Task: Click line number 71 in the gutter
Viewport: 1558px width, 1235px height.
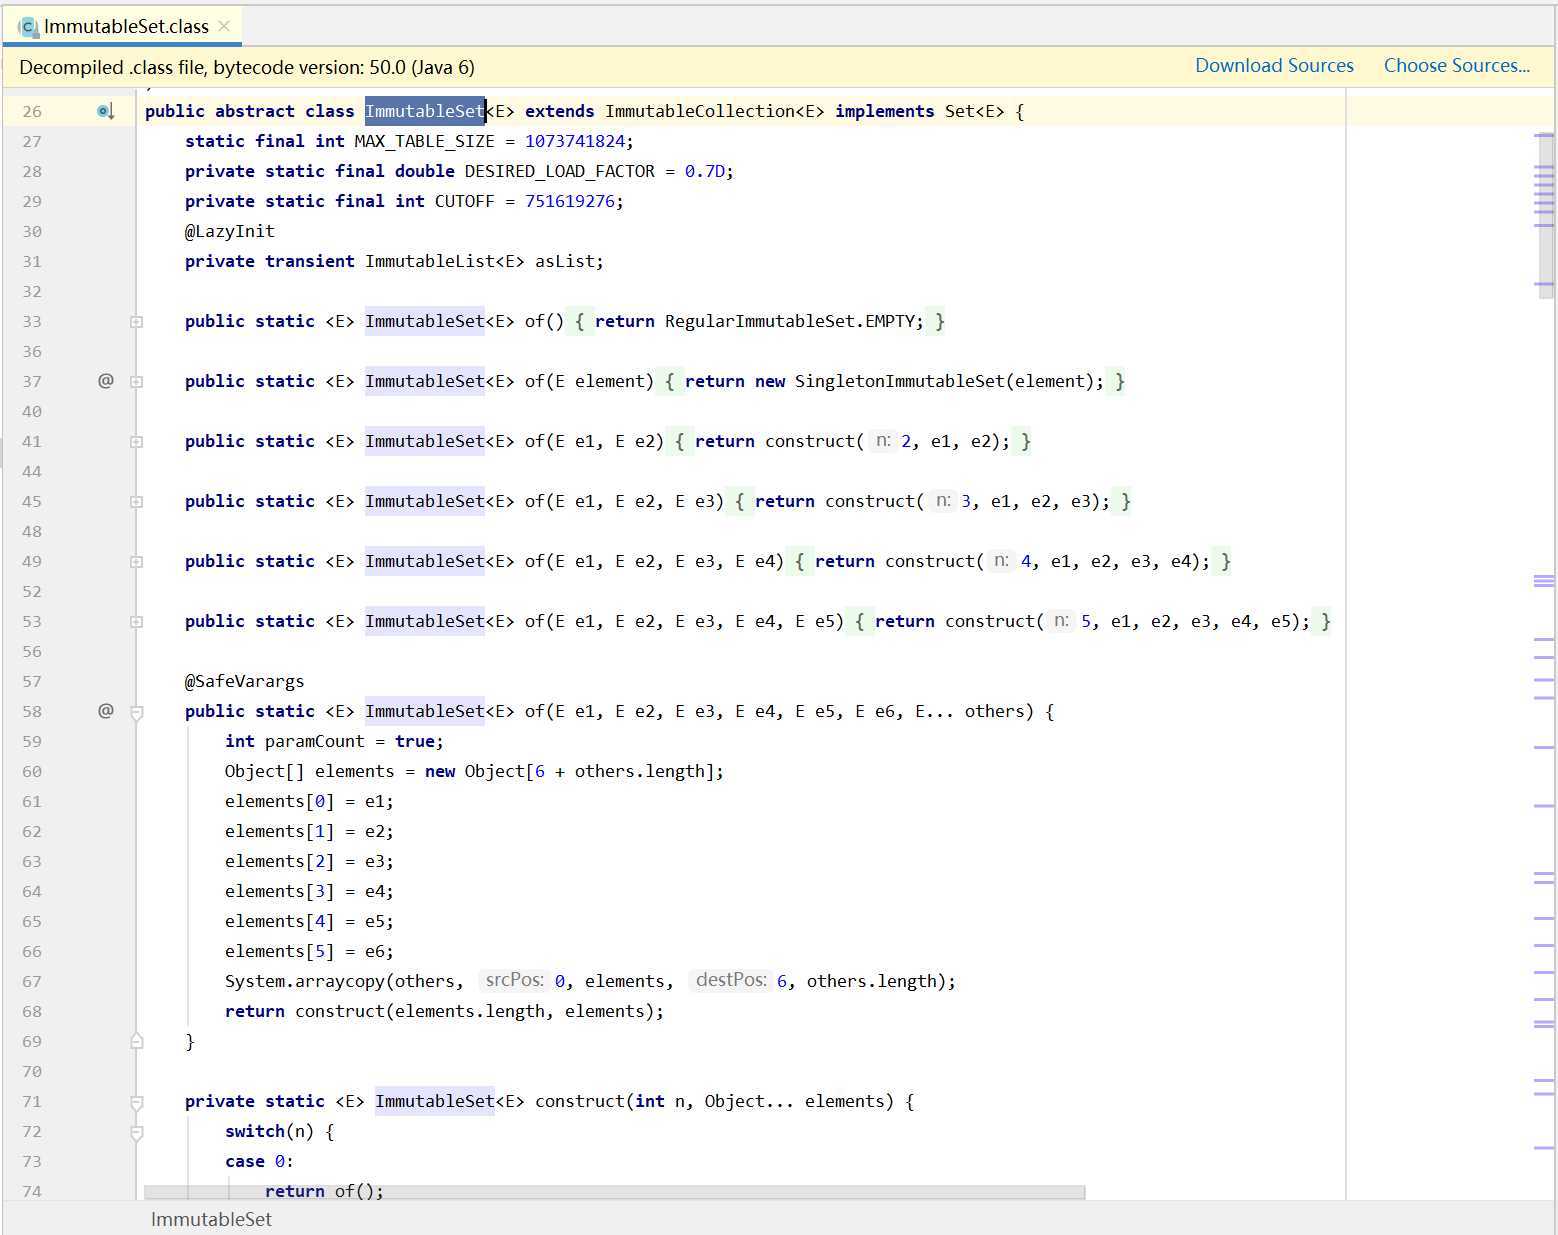Action: coord(32,1101)
